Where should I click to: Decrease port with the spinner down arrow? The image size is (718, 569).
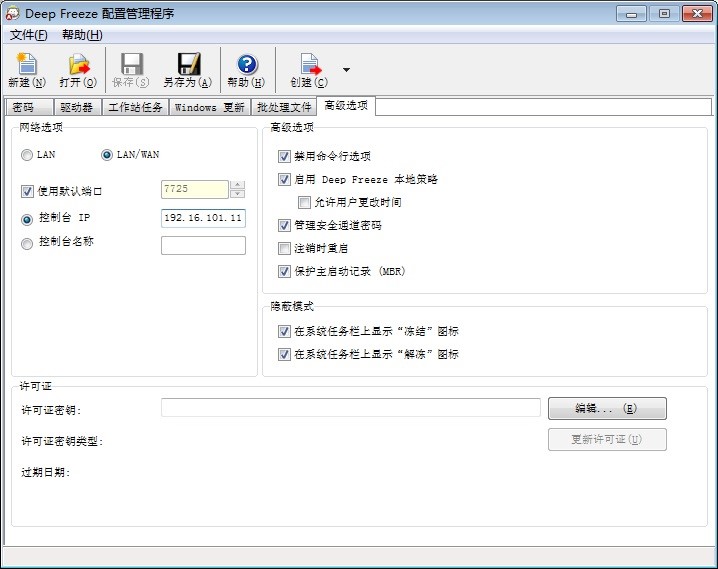point(237,194)
